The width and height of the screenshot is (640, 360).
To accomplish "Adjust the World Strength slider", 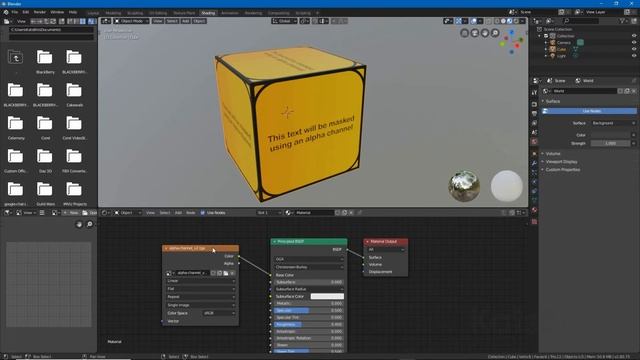I will (x=611, y=143).
